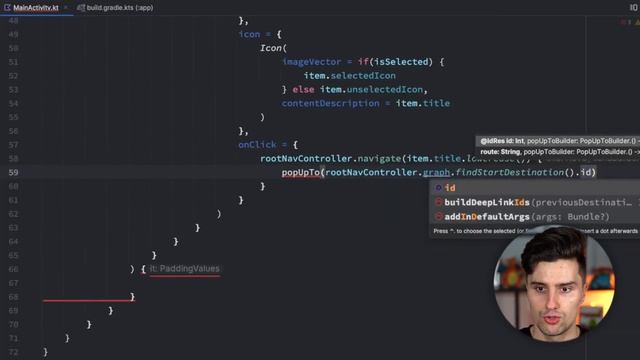640x360 pixels.
Task: Click the method icon beside addInDefaultArgs
Action: (x=439, y=217)
